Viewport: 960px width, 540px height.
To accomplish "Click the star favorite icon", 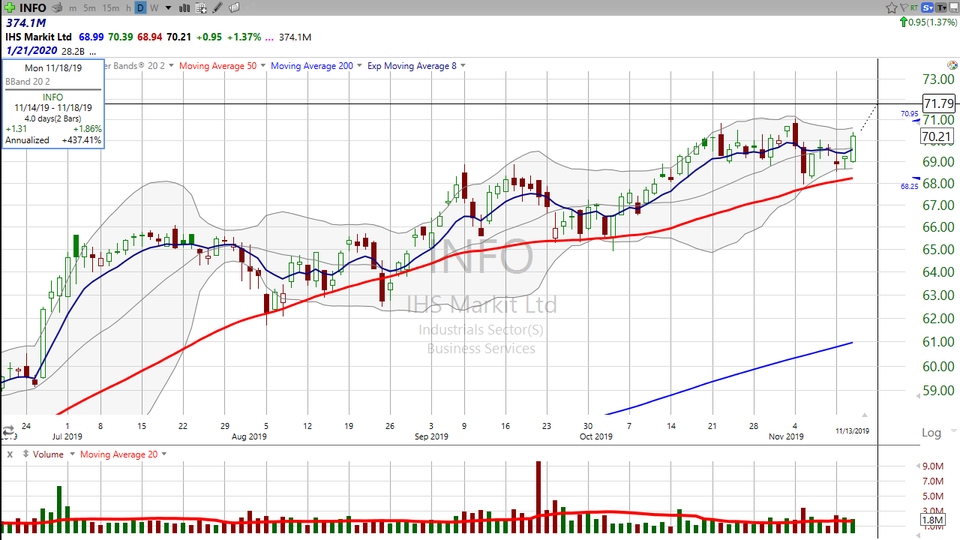I will click(x=891, y=8).
